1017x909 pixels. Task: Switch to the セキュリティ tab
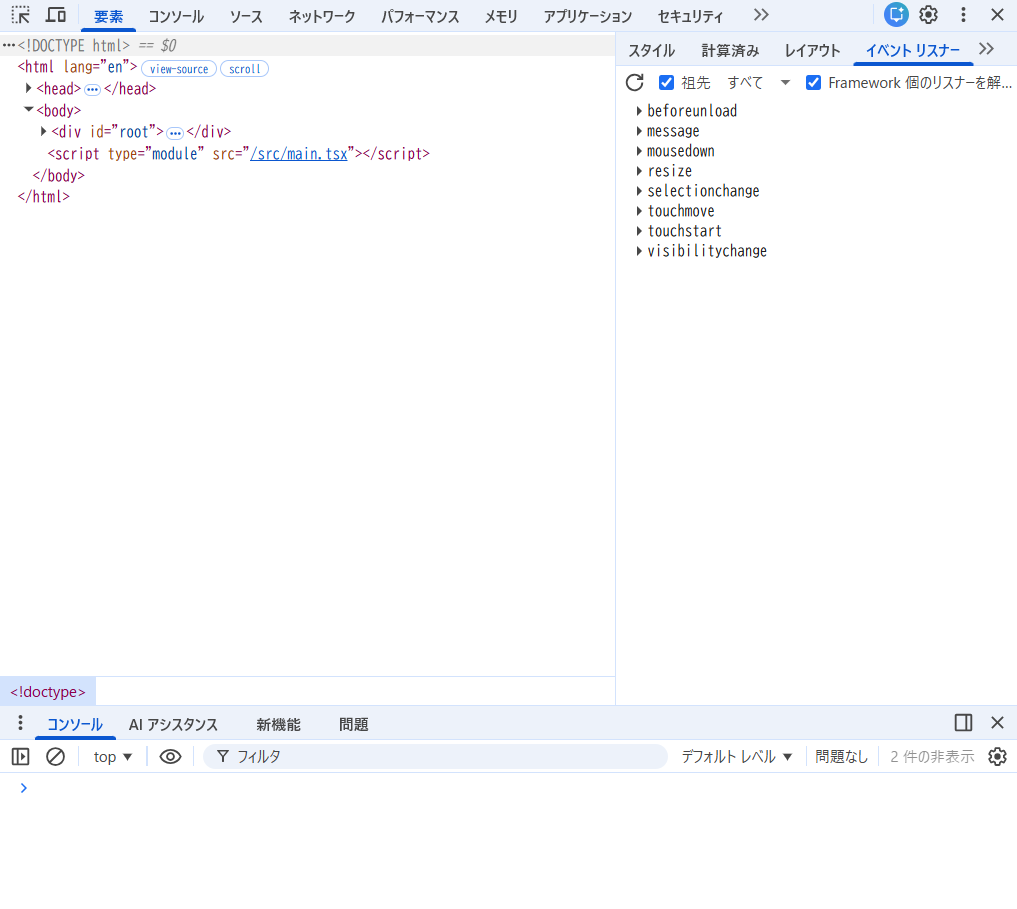[690, 16]
